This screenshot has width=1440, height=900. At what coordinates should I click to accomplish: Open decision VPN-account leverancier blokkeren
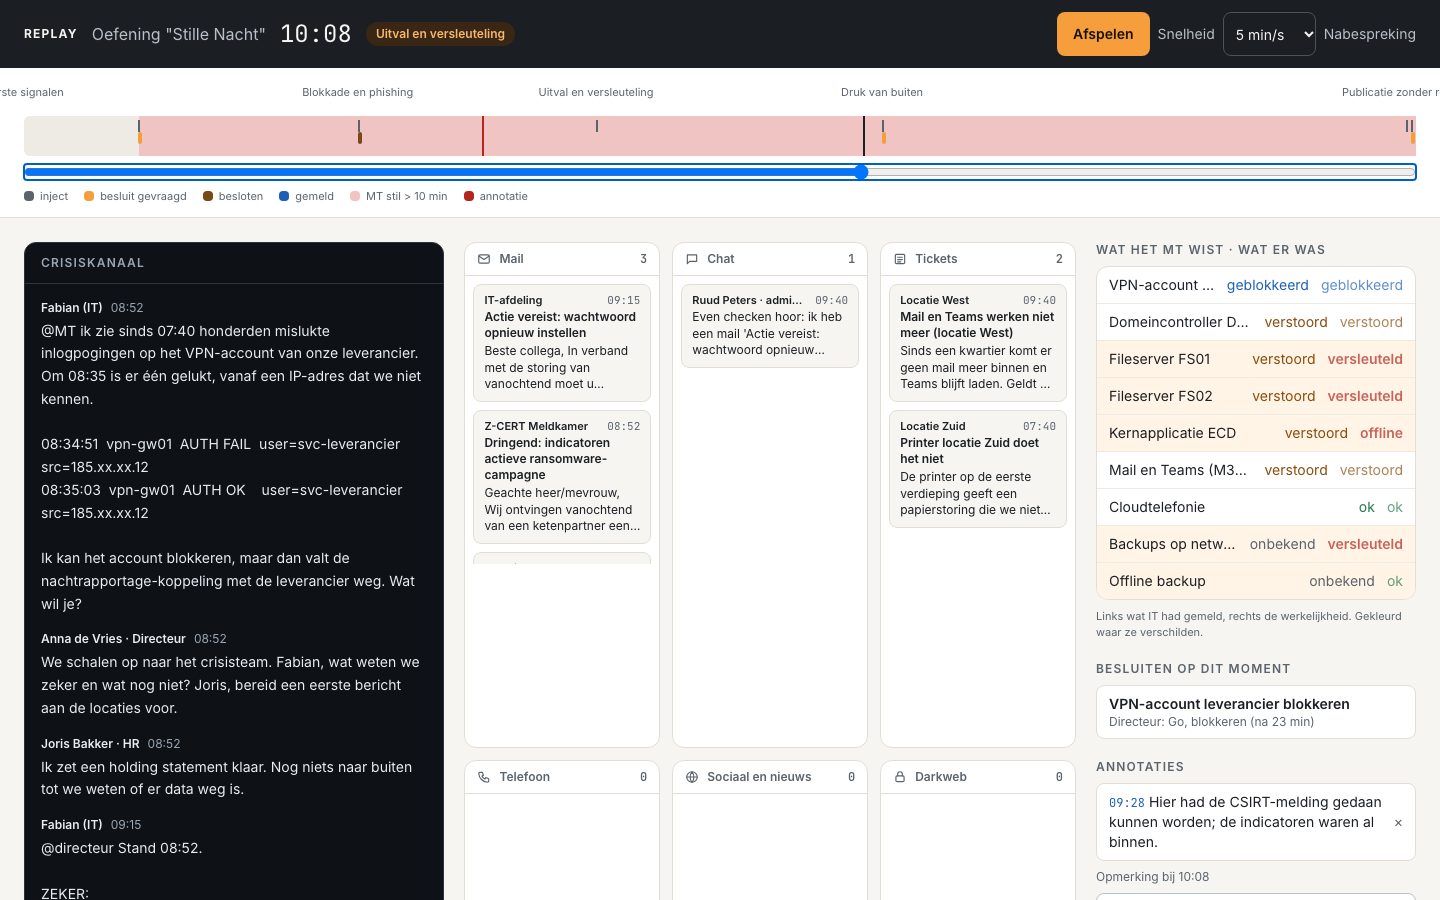(x=1256, y=712)
